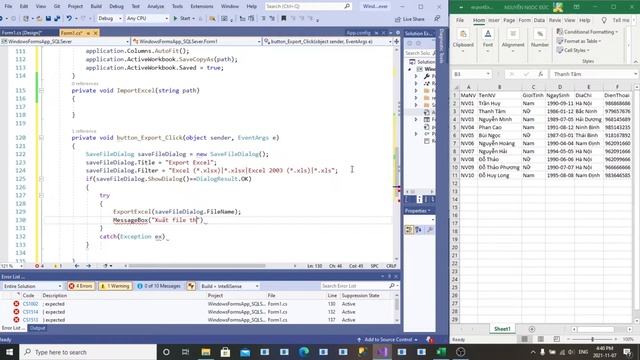Click the Windows Start button
This screenshot has height=360, width=640.
pyautogui.click(x=9, y=352)
